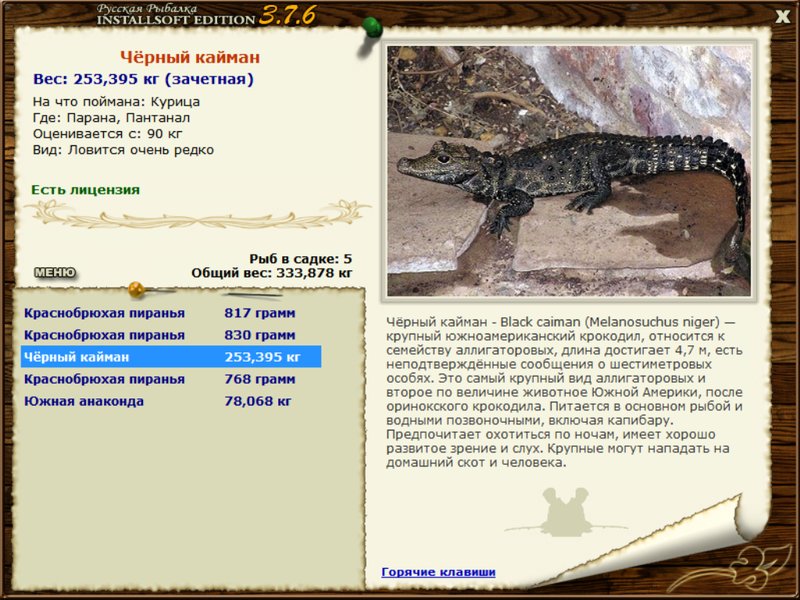Select the Краснобрюхая пиранья 768 грамм row

pyautogui.click(x=171, y=379)
